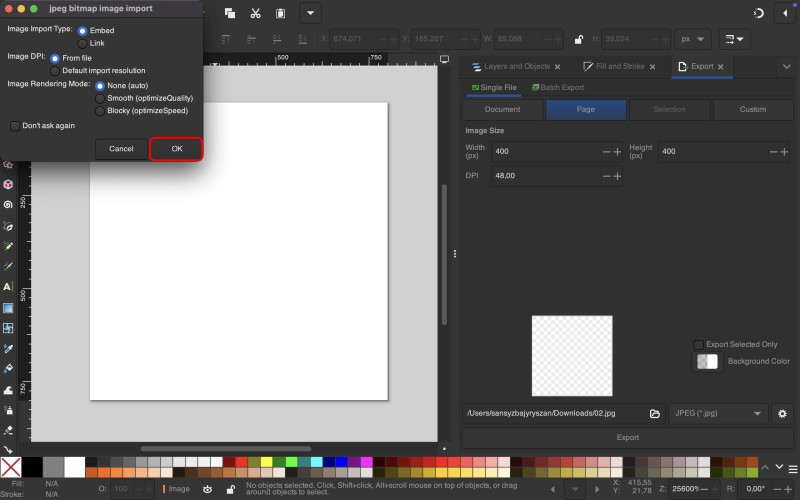Open export settings gear icon
The height and width of the screenshot is (500, 800).
click(x=782, y=414)
